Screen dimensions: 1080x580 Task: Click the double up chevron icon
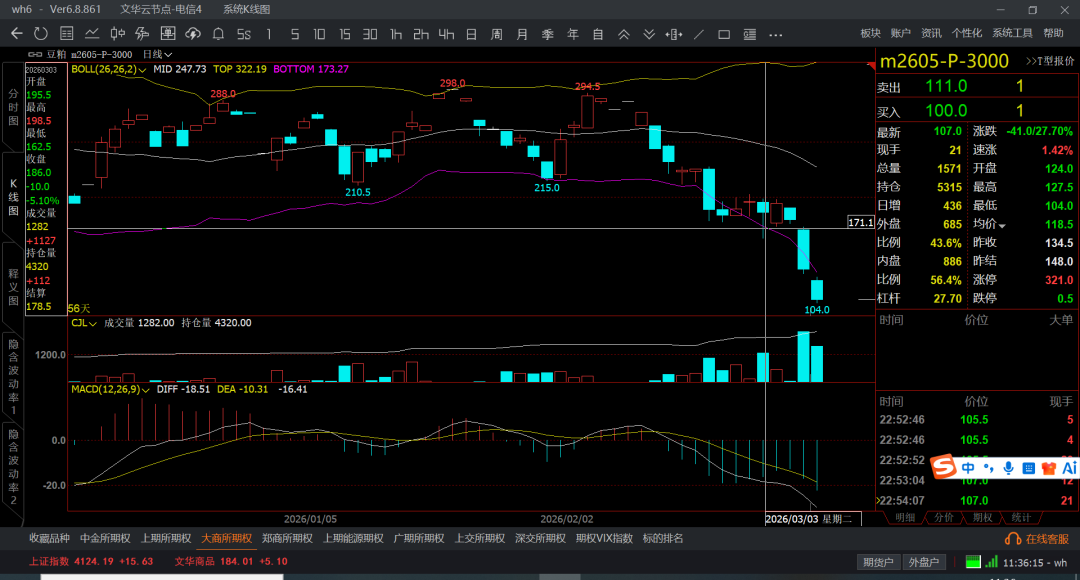click(x=623, y=34)
